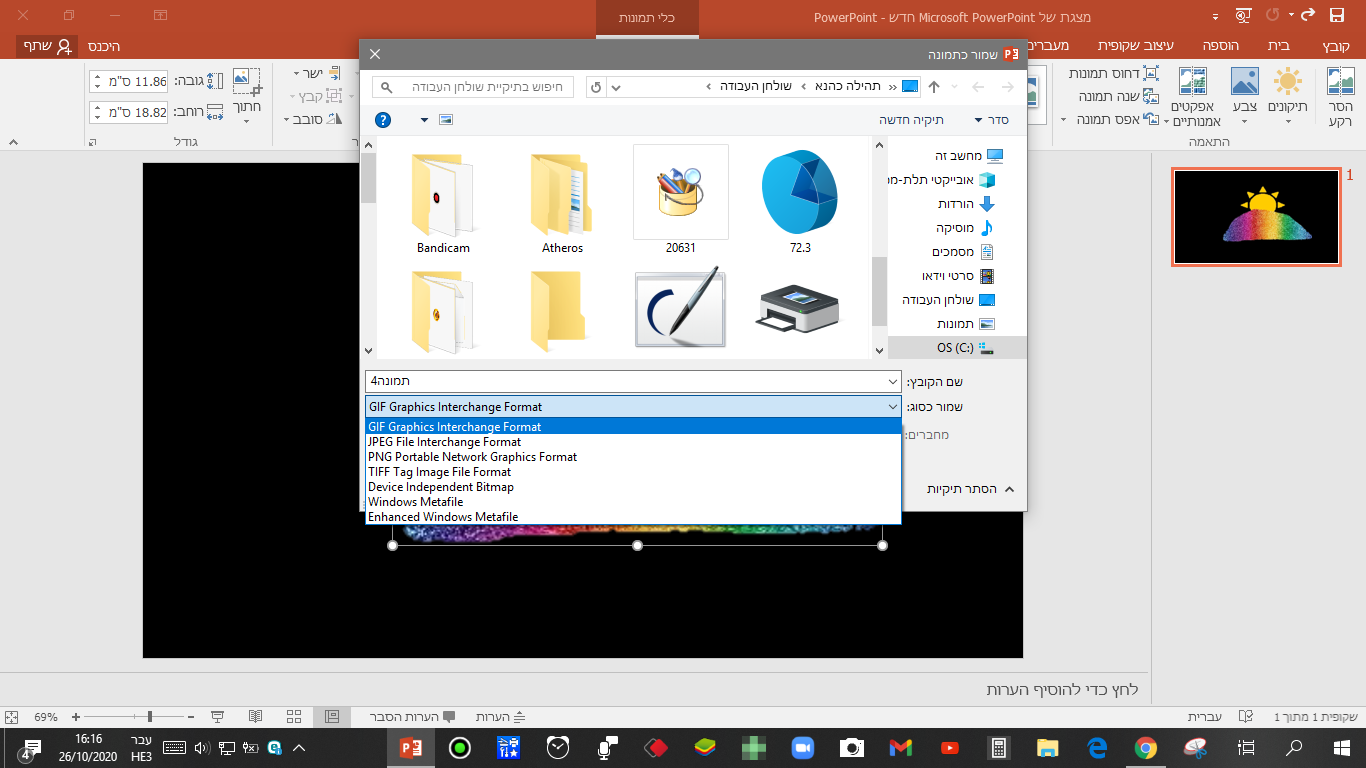Open the dialog help question-mark icon
1366x768 pixels.
coord(383,120)
